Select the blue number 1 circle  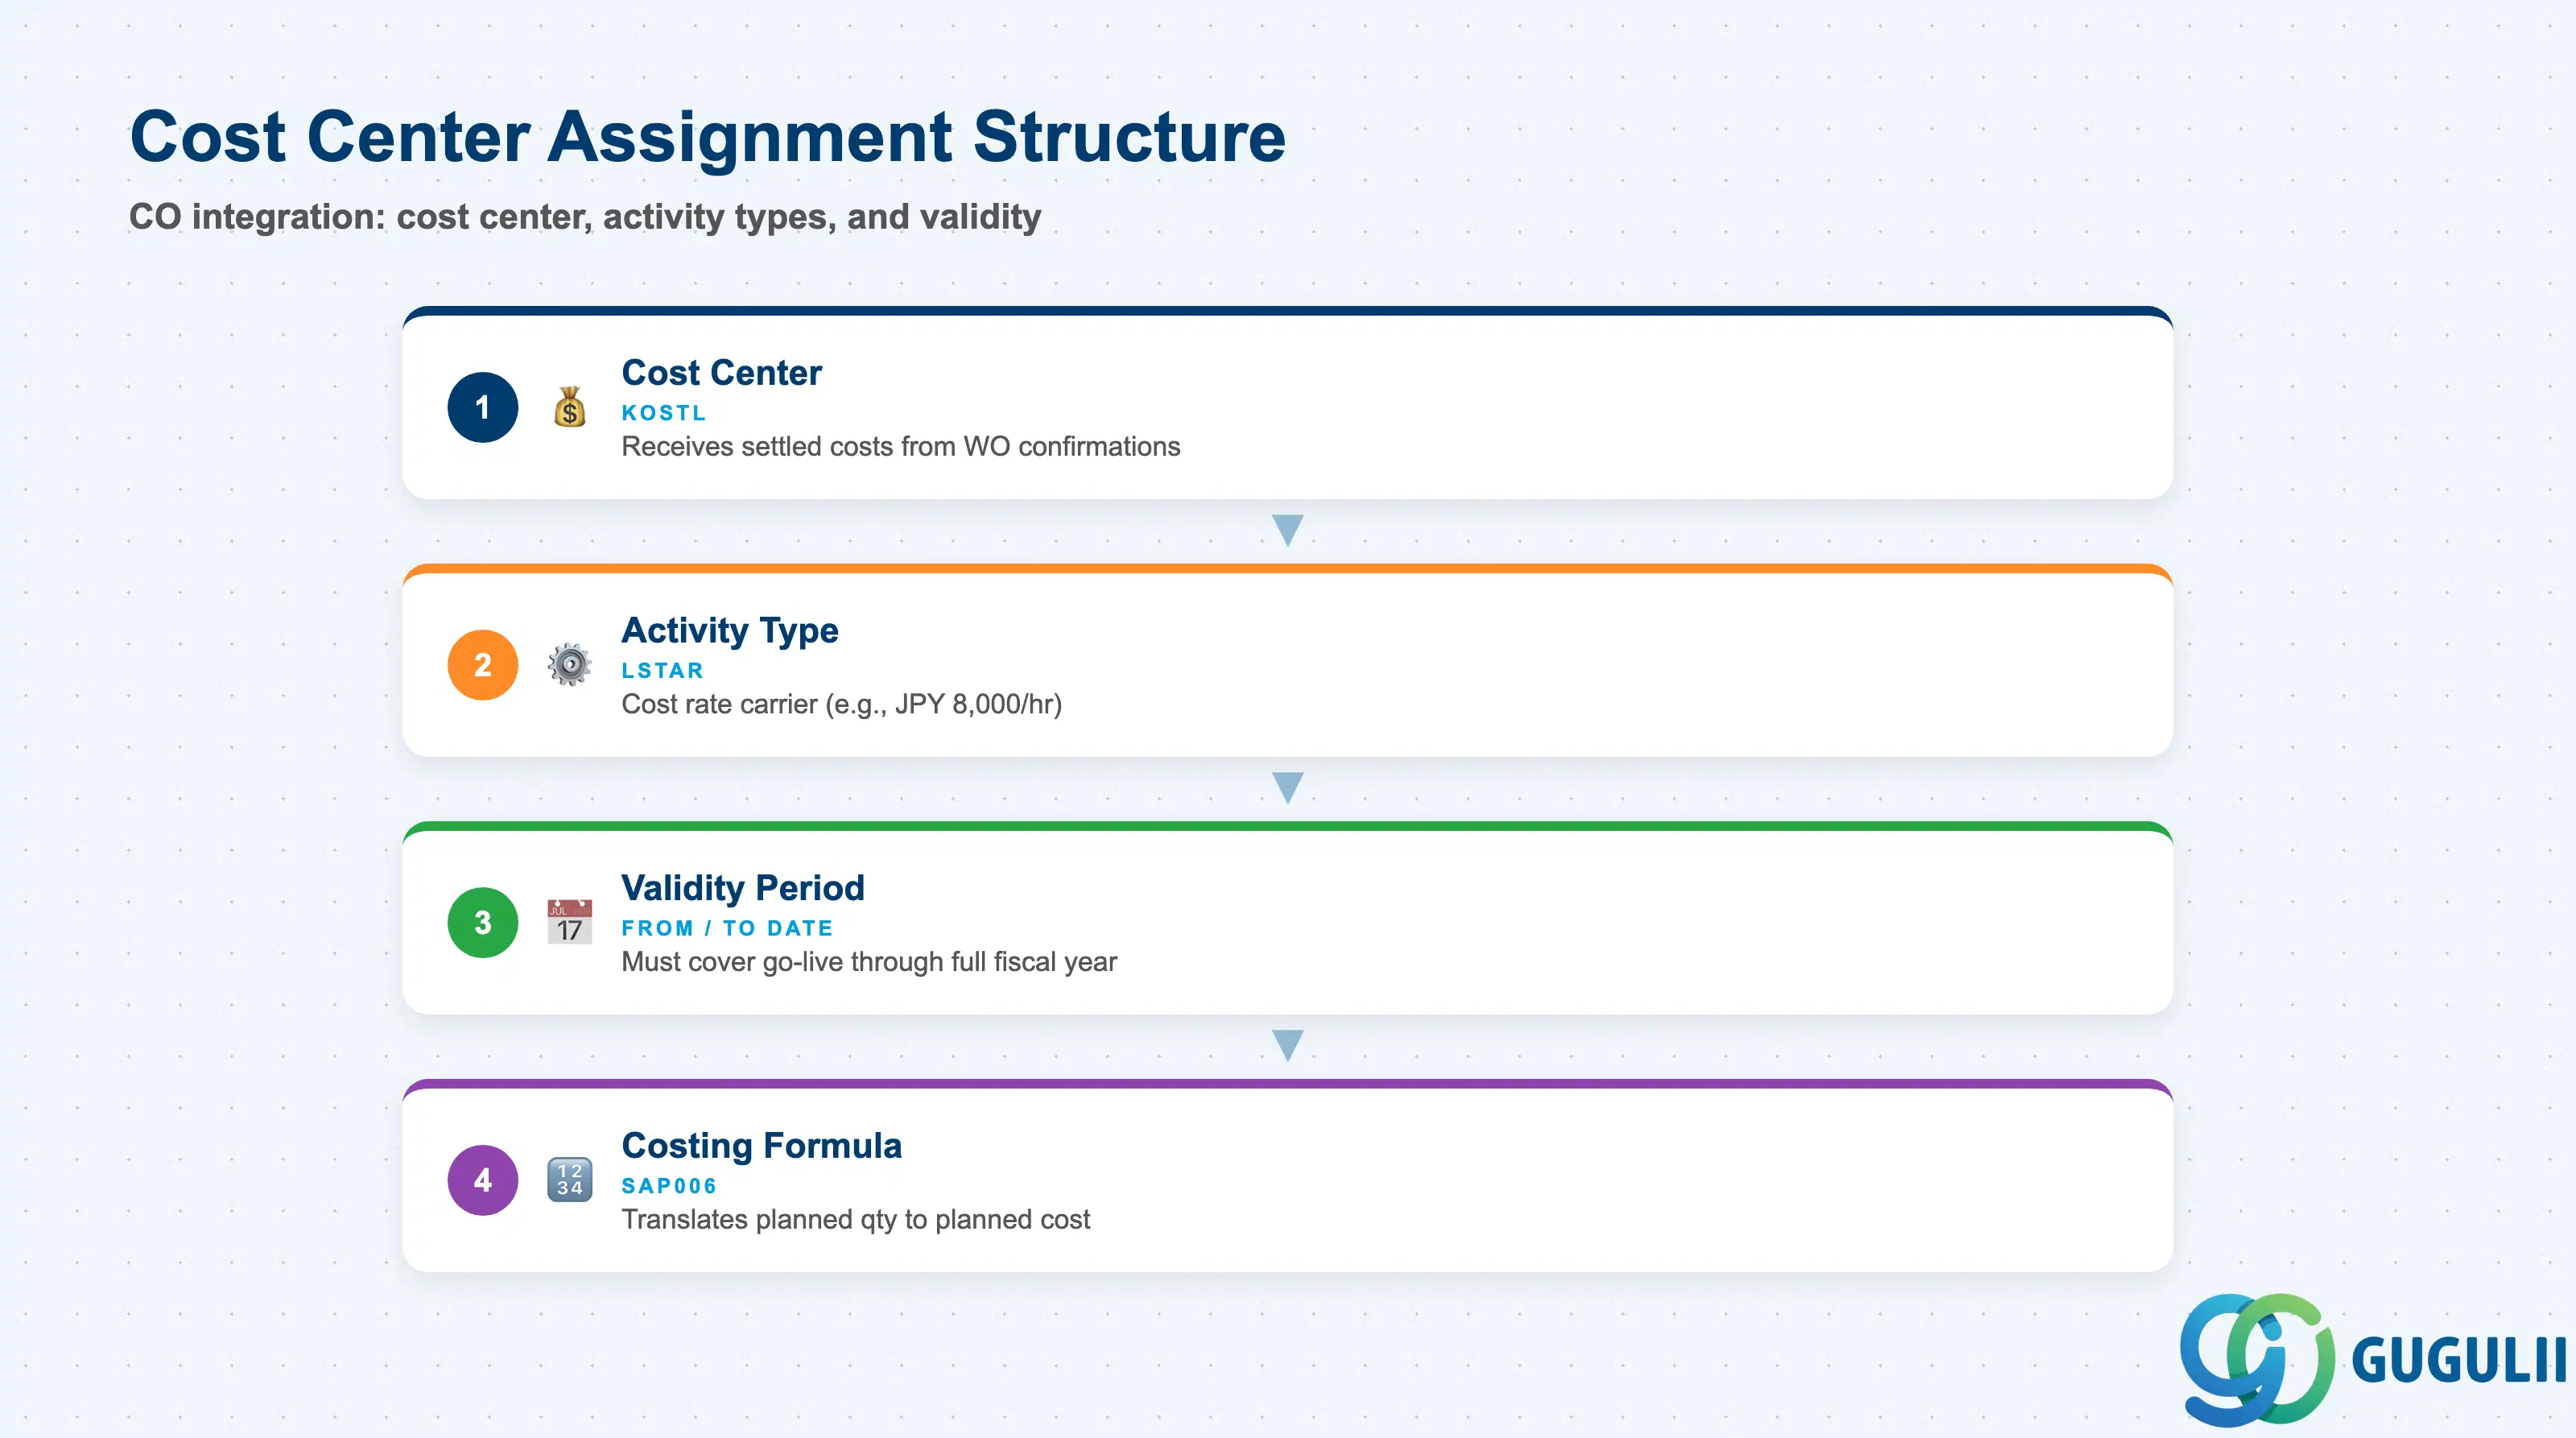[482, 407]
